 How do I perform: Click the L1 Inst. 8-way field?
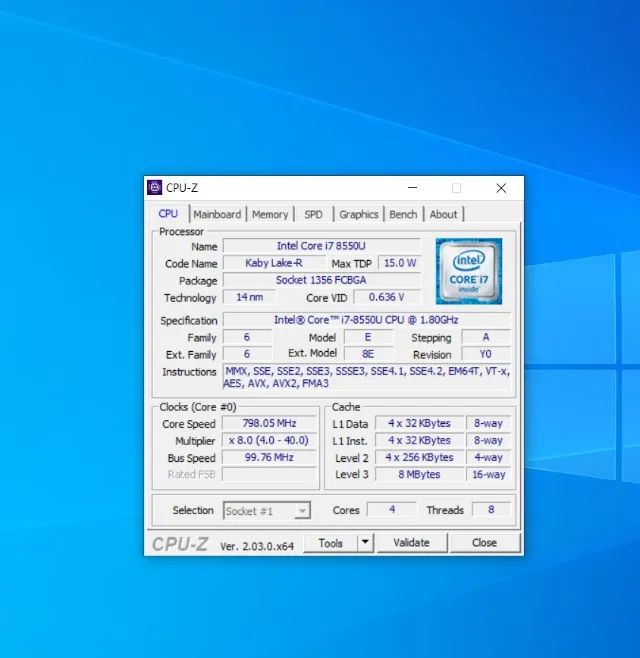click(488, 440)
